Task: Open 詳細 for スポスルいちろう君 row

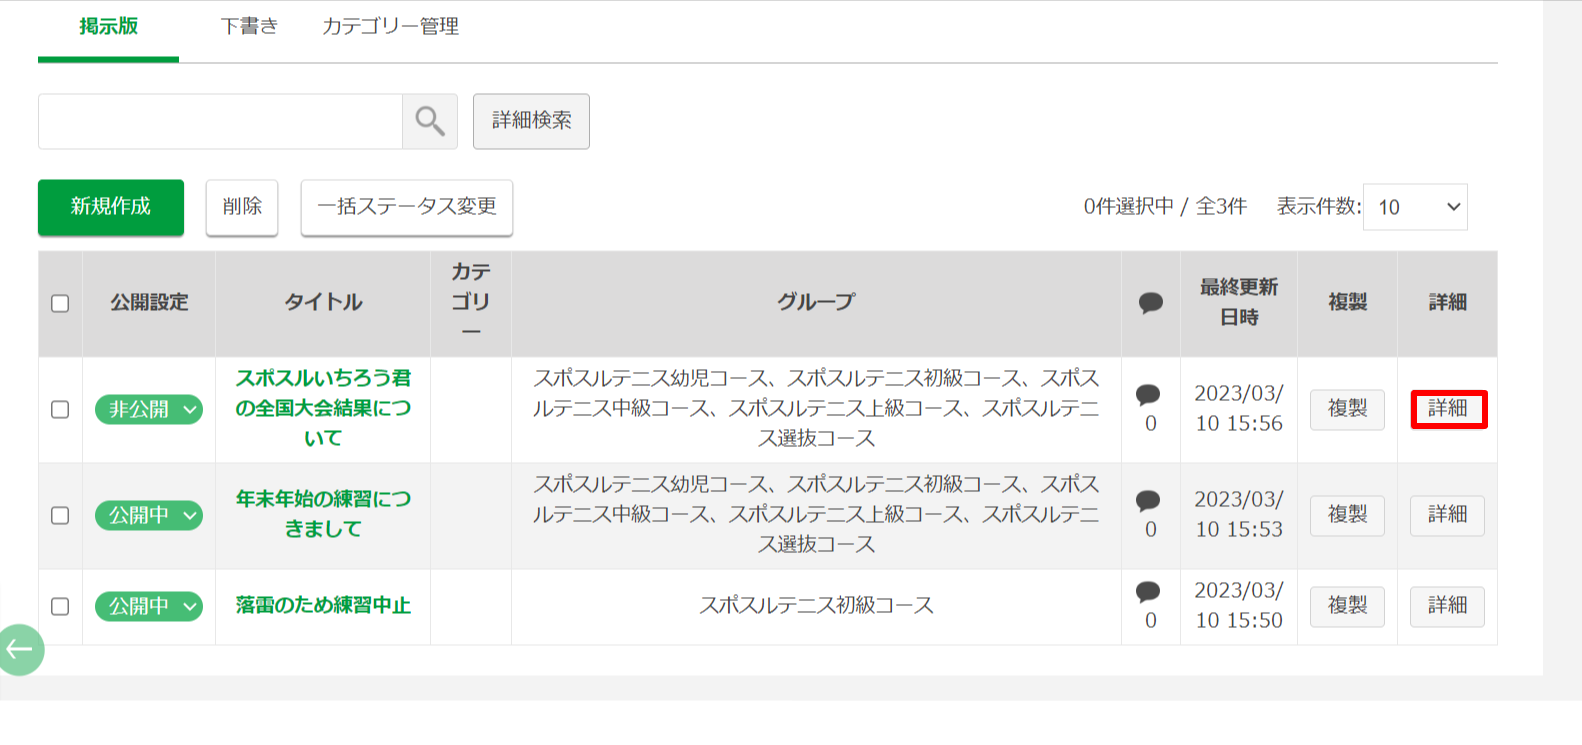Action: (x=1448, y=409)
